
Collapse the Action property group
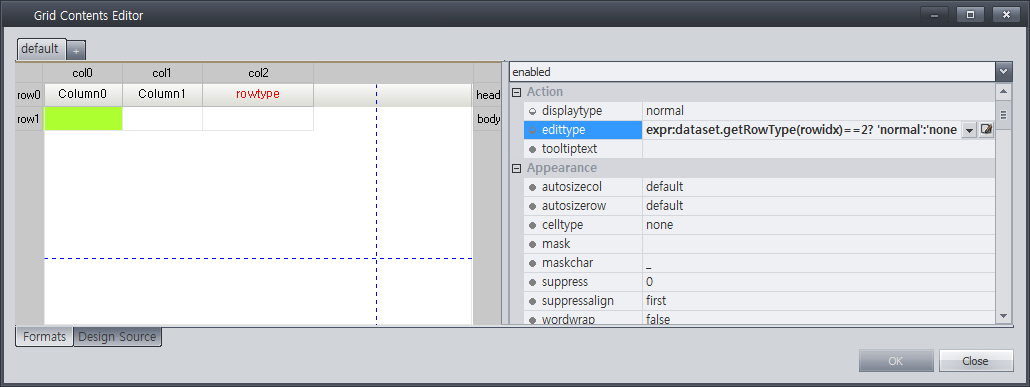(x=516, y=92)
